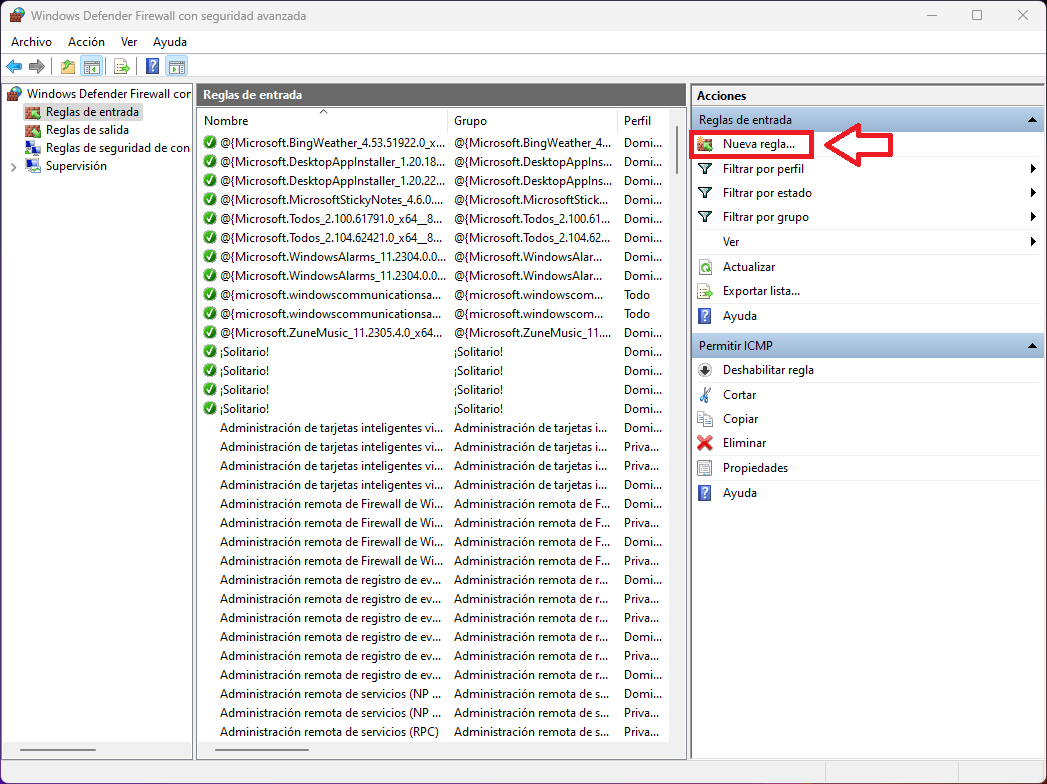Sort rules by the Perfil column header
The height and width of the screenshot is (784, 1047).
point(644,121)
